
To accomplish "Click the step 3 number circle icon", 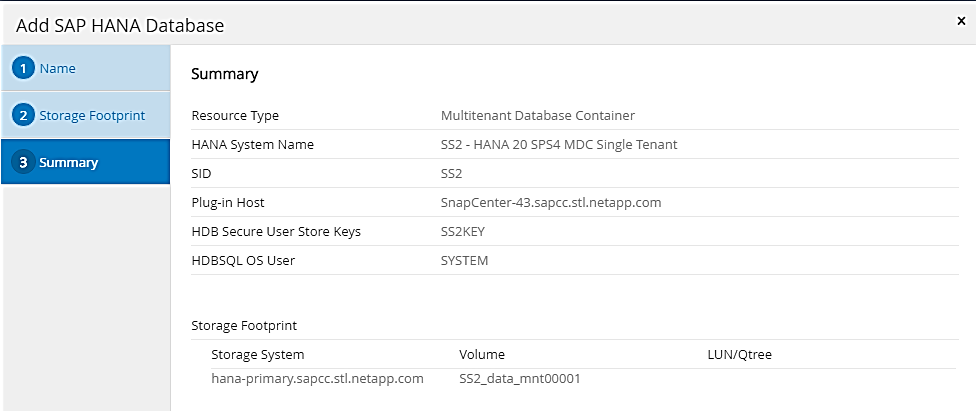I will coord(23,162).
